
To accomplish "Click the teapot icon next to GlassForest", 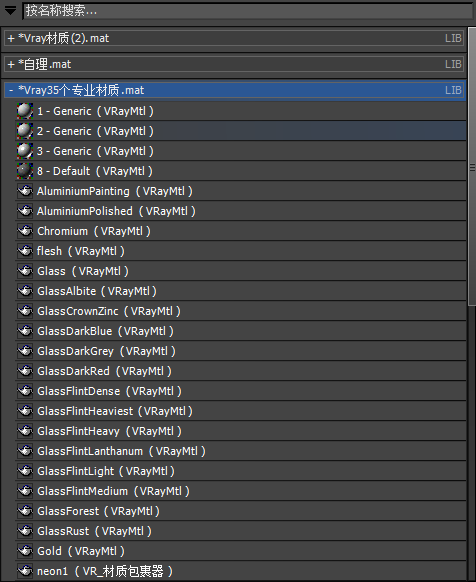I will (25, 512).
